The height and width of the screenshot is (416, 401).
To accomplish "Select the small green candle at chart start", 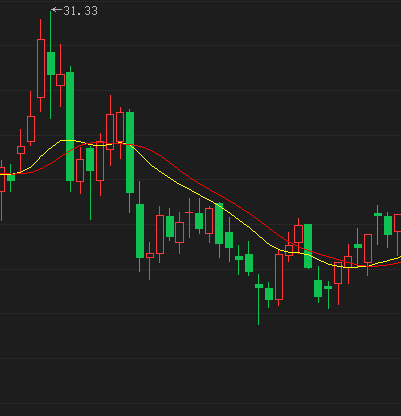I will [x=11, y=177].
